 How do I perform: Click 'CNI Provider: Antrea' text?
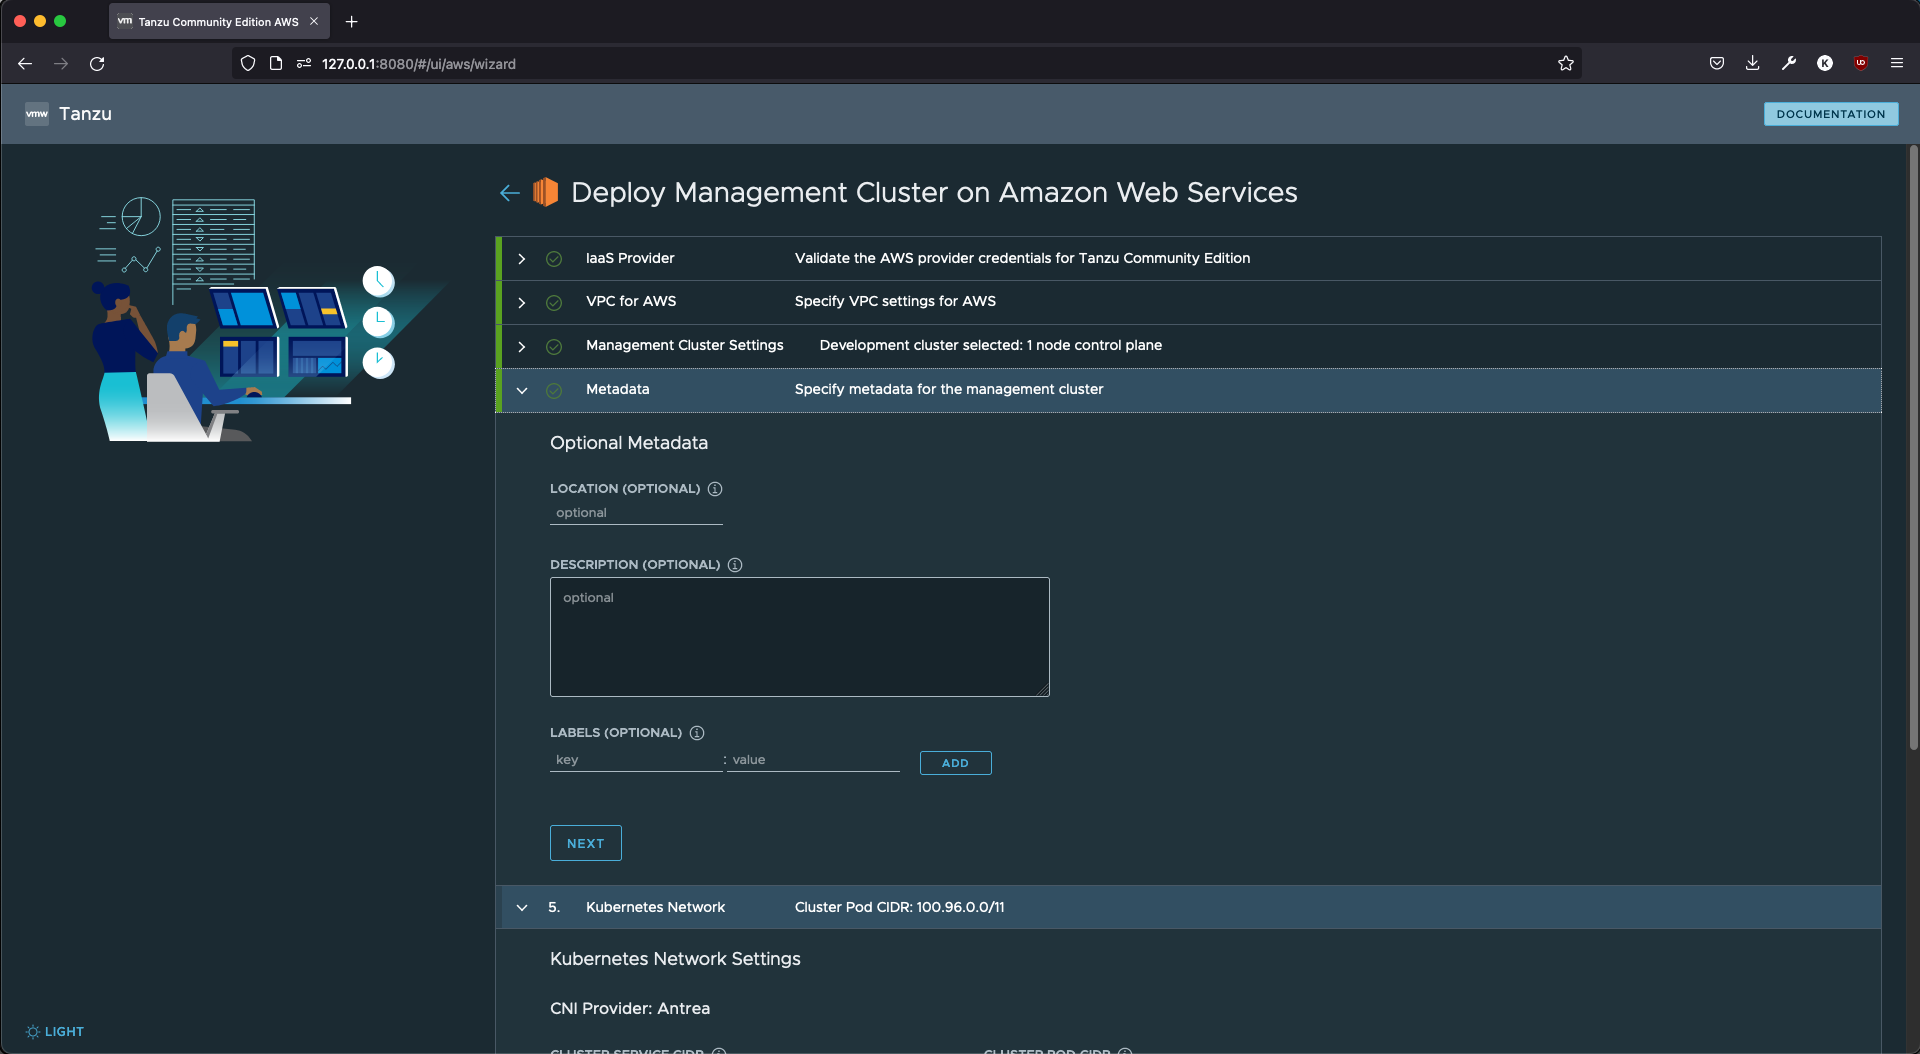pos(630,1008)
